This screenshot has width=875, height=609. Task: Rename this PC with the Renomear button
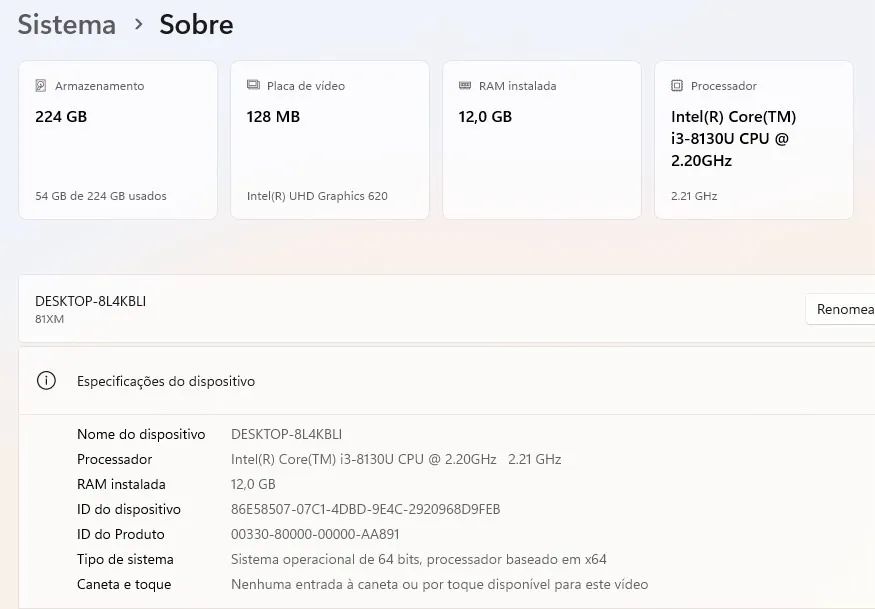click(840, 309)
